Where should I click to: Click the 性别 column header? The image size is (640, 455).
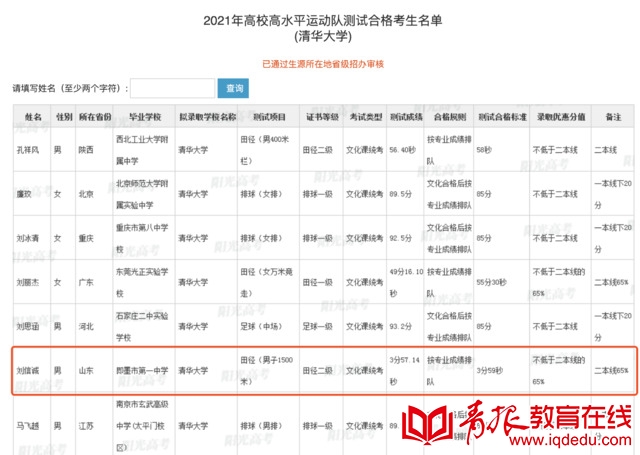coord(63,117)
